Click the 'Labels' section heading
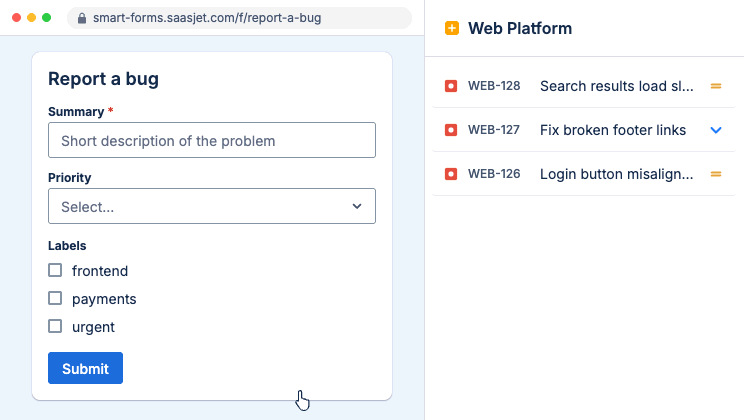This screenshot has width=744, height=420. pyautogui.click(x=67, y=246)
